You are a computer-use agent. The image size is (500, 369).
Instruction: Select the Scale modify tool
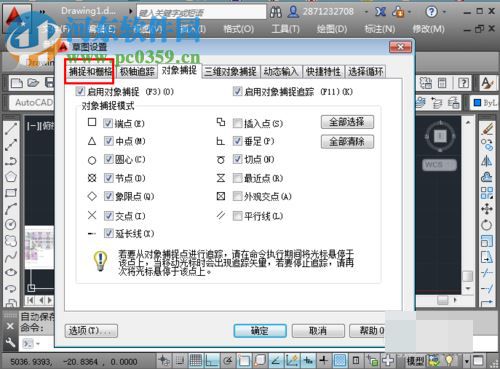[487, 241]
